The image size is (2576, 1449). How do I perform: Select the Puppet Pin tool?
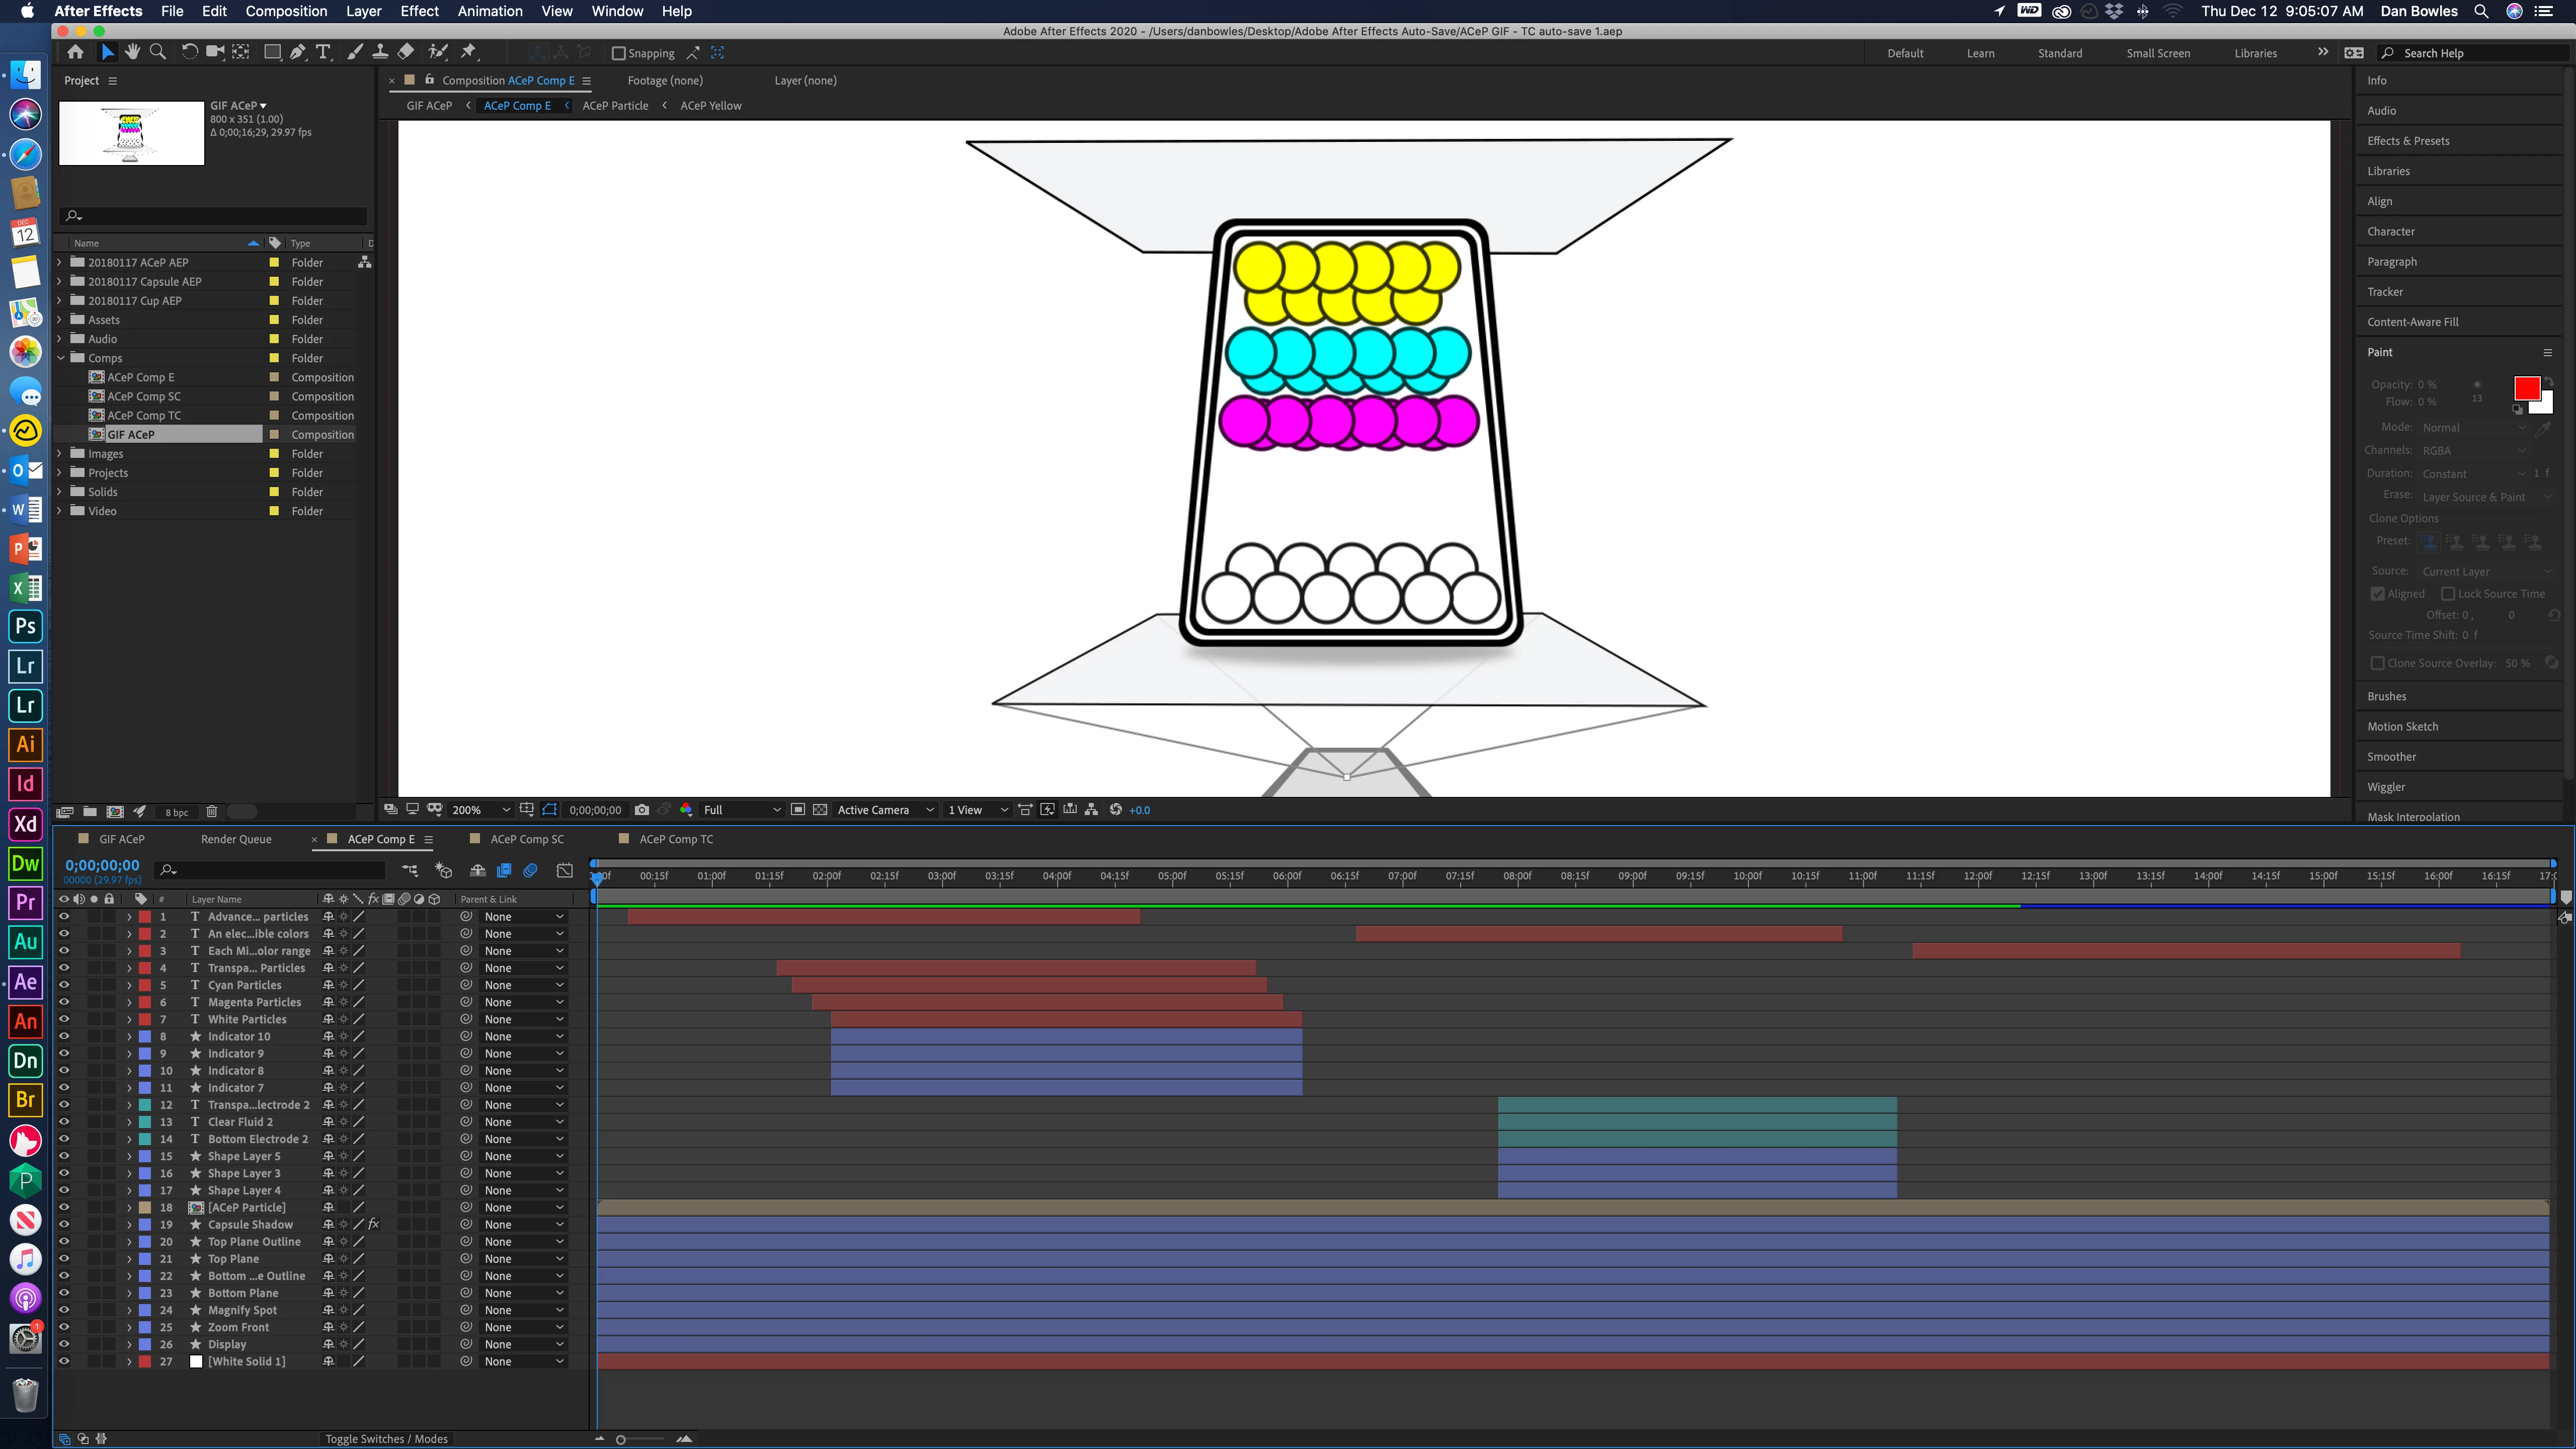[468, 52]
